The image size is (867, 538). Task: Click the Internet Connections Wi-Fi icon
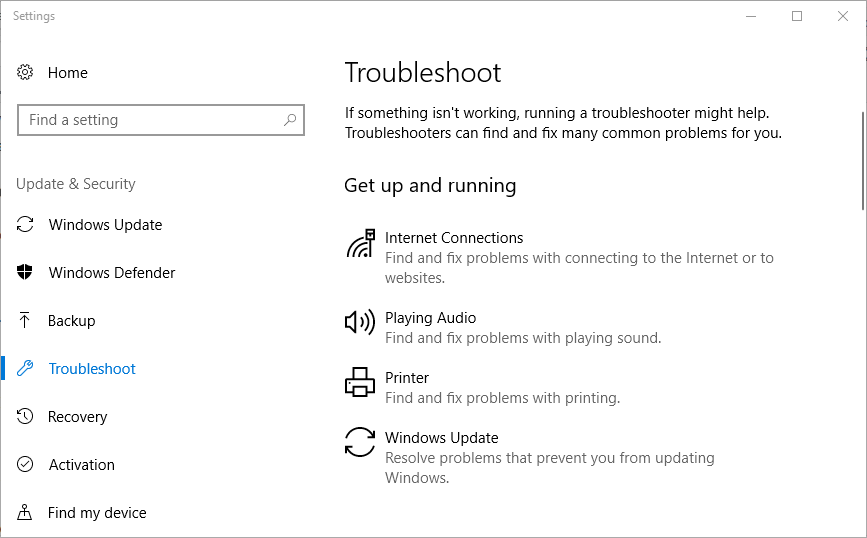[x=360, y=245]
